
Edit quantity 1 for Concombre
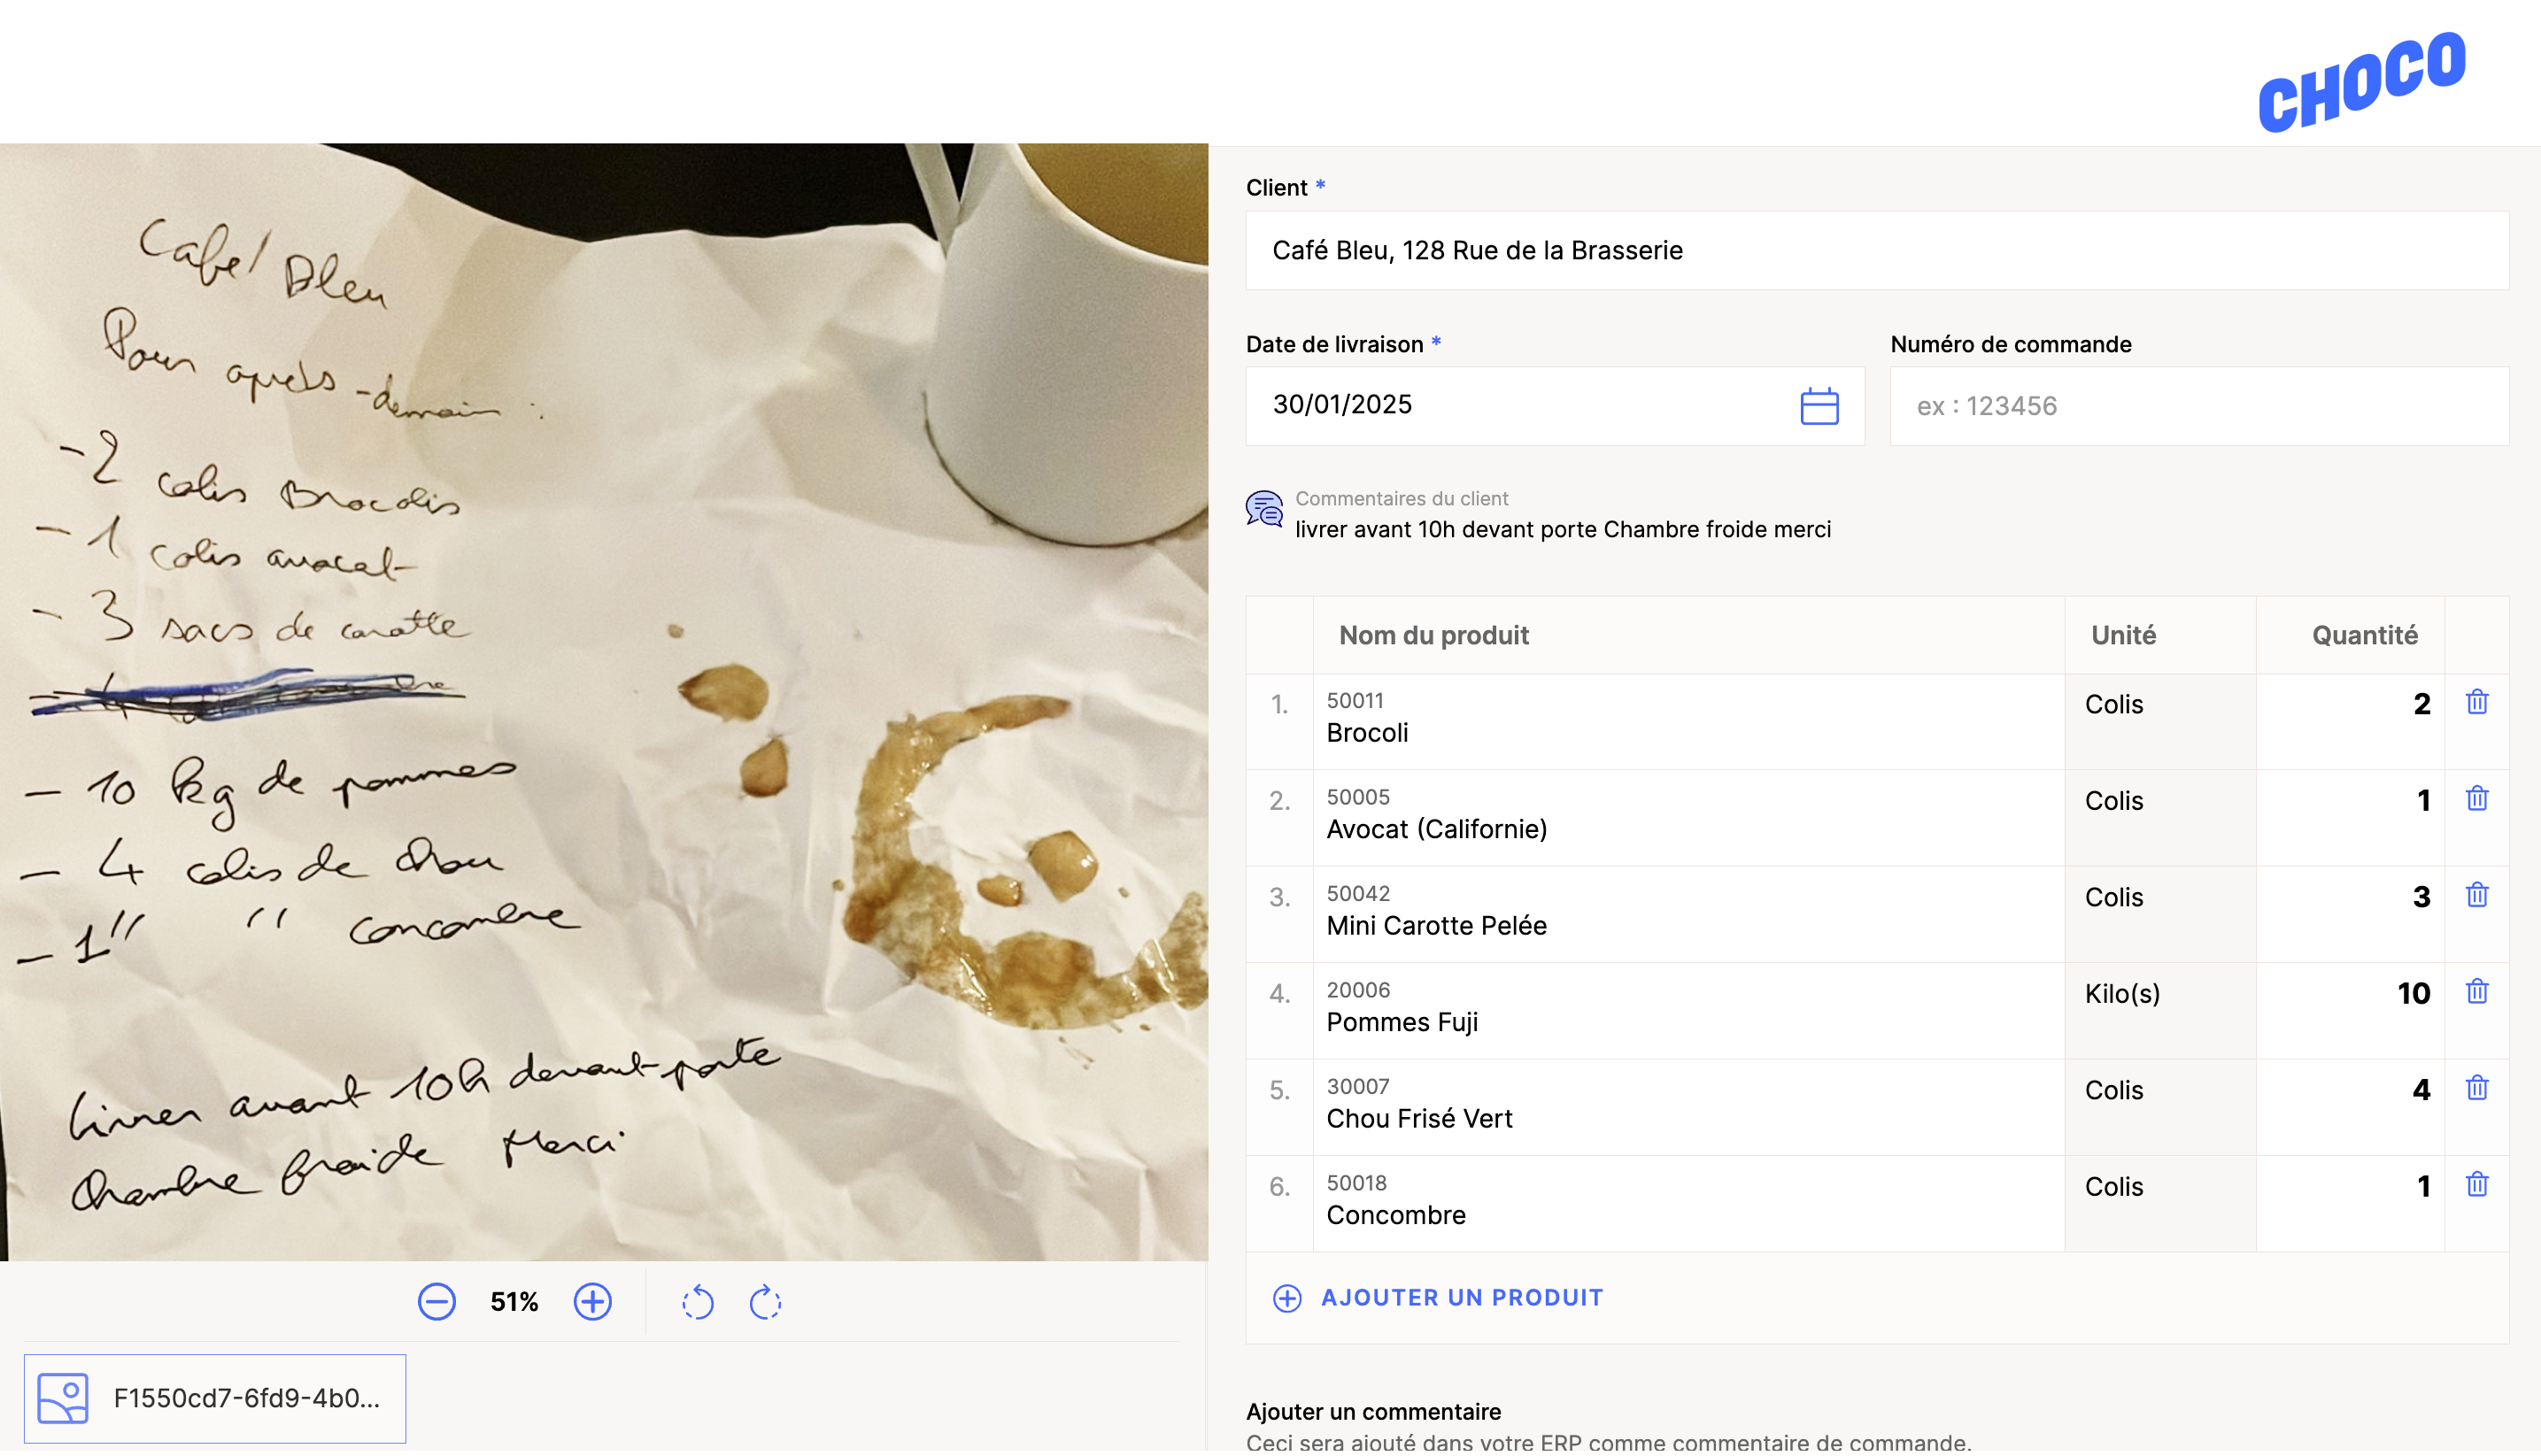tap(2349, 1204)
